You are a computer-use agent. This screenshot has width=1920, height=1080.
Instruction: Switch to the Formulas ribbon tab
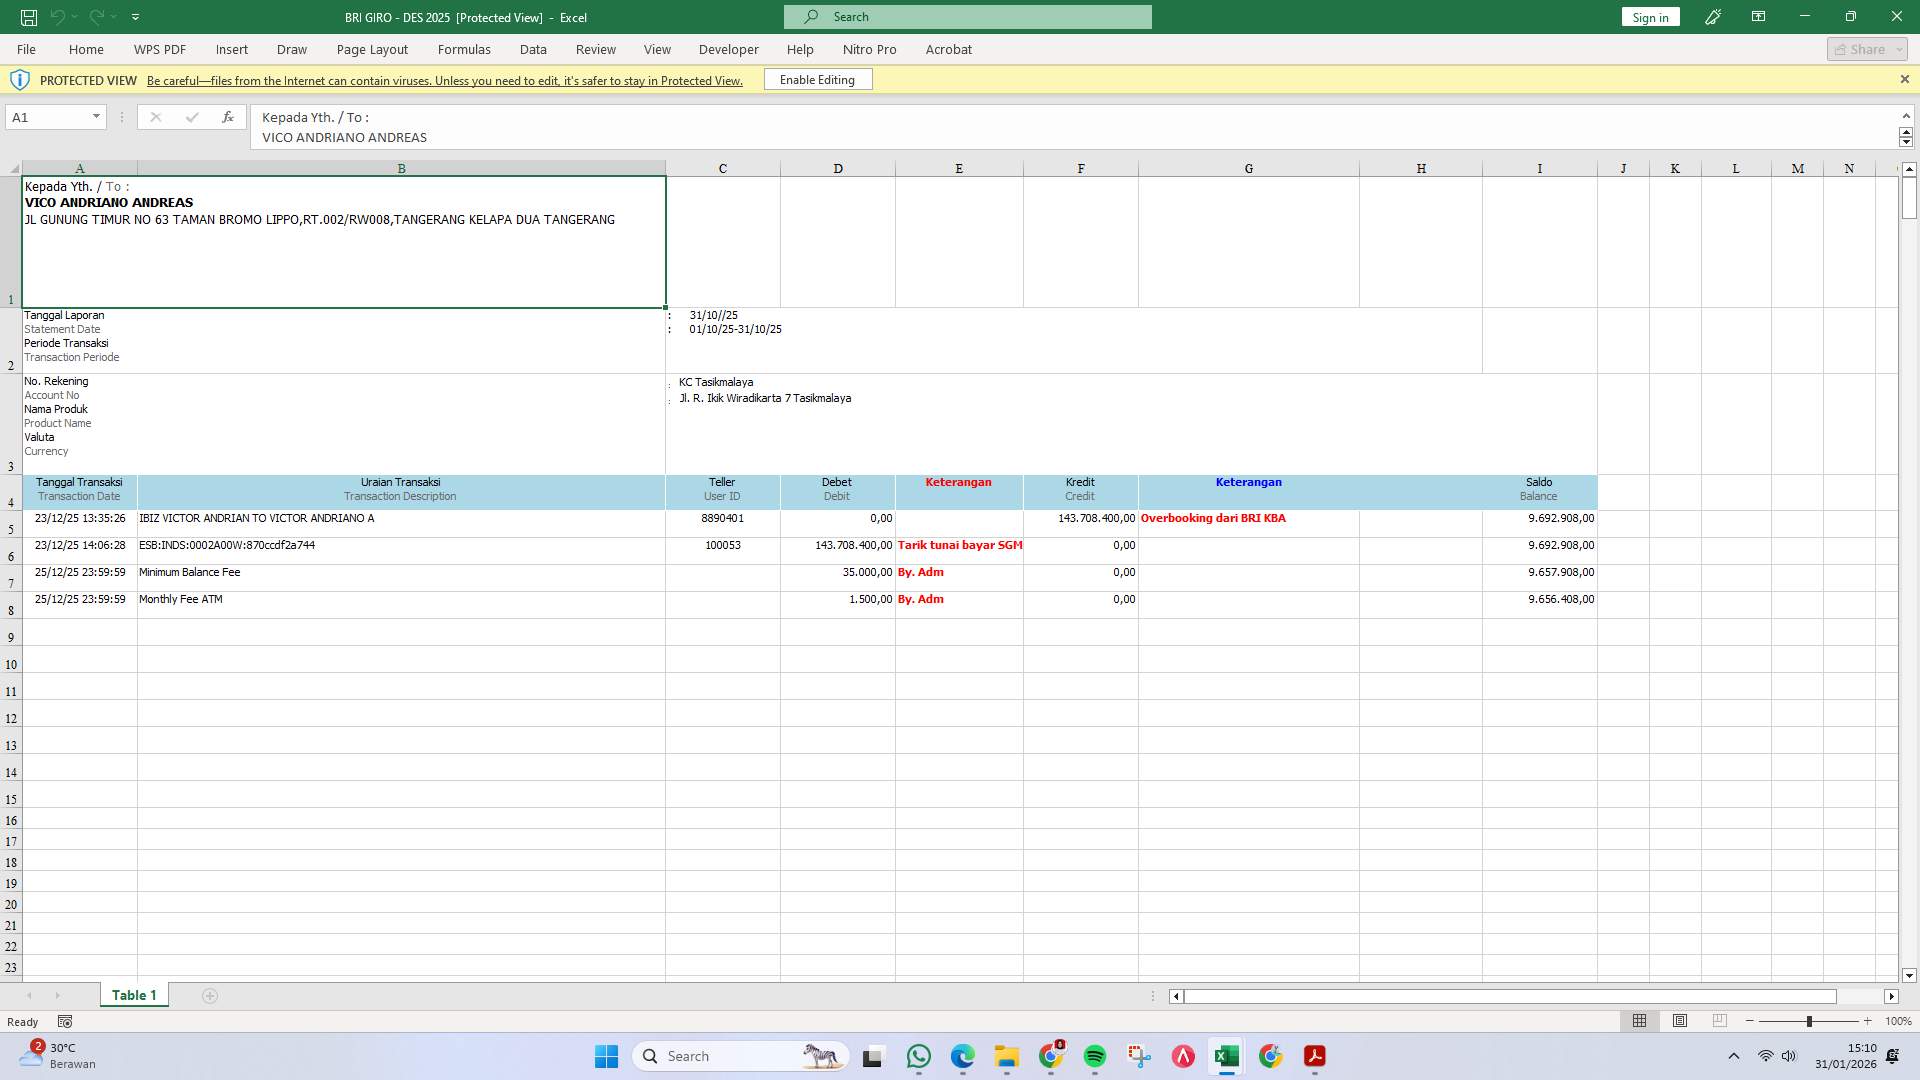tap(464, 49)
